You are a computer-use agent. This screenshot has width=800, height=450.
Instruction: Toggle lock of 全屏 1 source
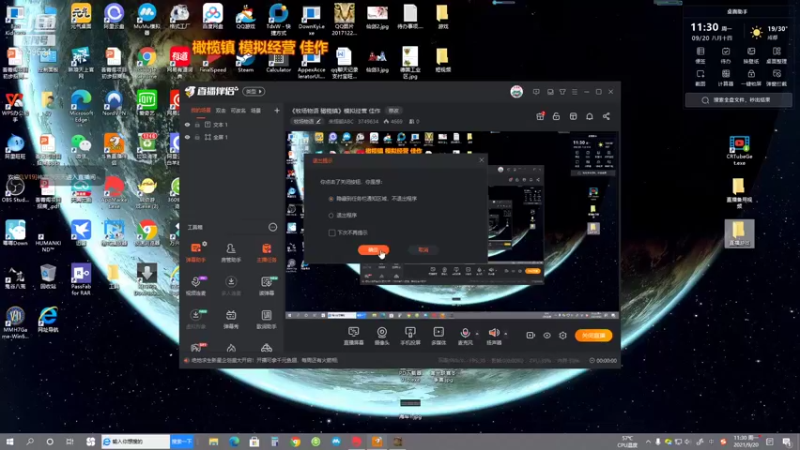point(197,137)
